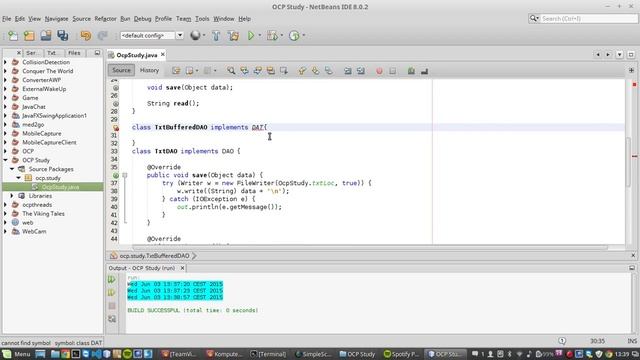Viewport: 640px width, 360px height.
Task: Close the OcpStudy.java tab
Action: 163,54
